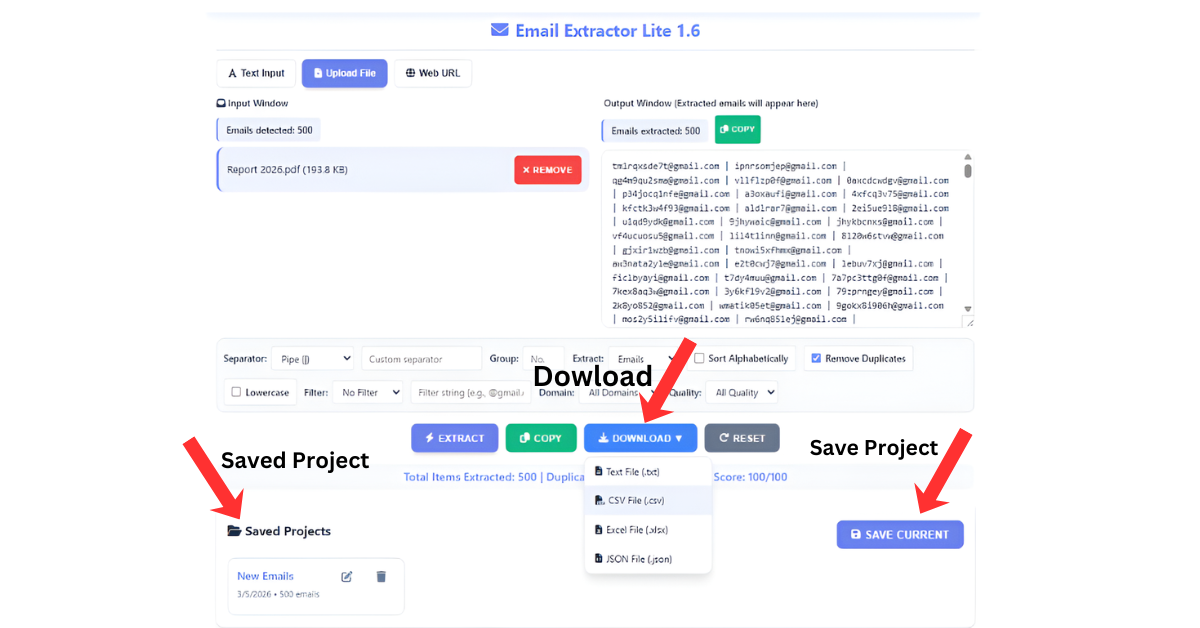Screen dimensions: 1200x628
Task: Click the scroll down arrow in output window
Action: click(968, 308)
